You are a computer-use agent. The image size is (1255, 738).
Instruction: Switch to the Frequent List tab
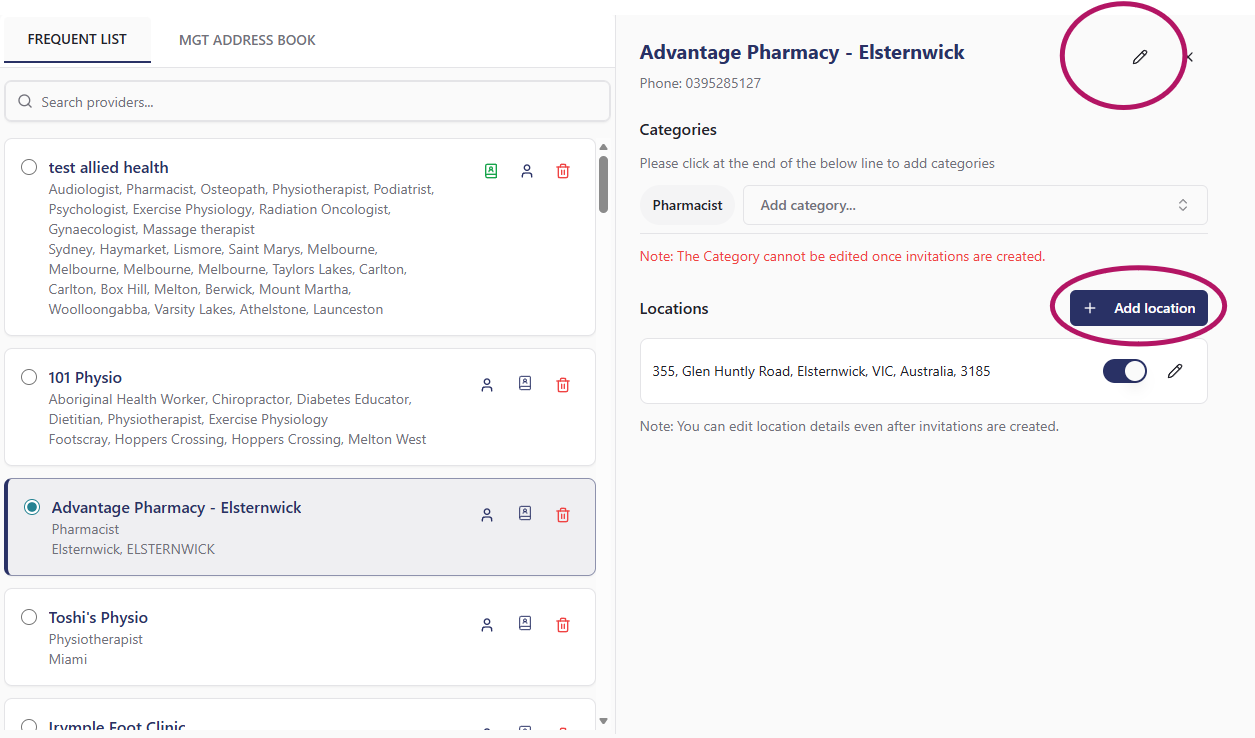(x=77, y=40)
